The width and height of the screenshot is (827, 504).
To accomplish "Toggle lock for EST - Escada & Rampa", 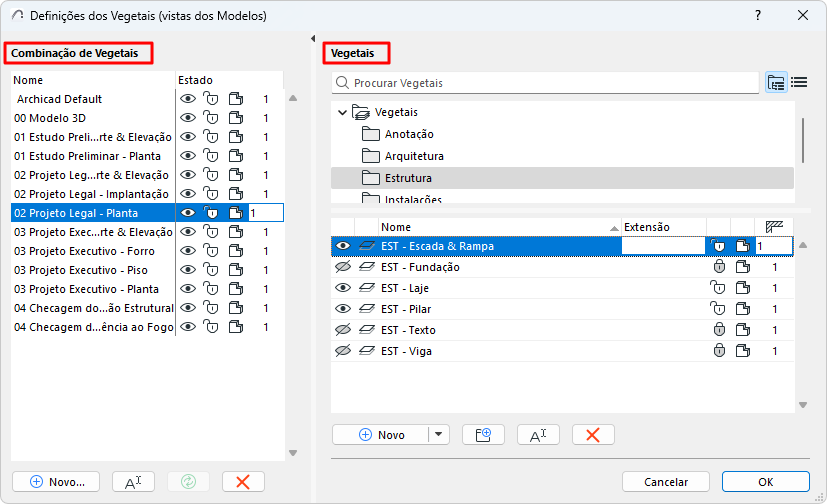I will (x=718, y=246).
